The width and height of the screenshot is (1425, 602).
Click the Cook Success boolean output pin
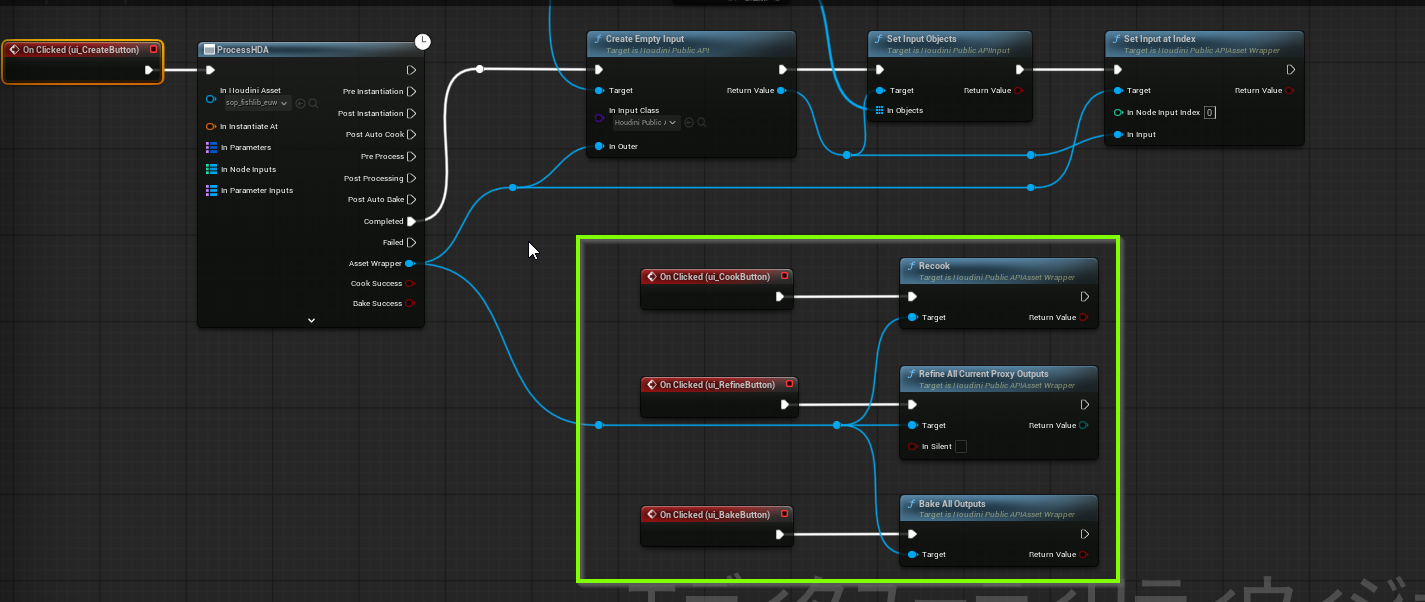(410, 283)
